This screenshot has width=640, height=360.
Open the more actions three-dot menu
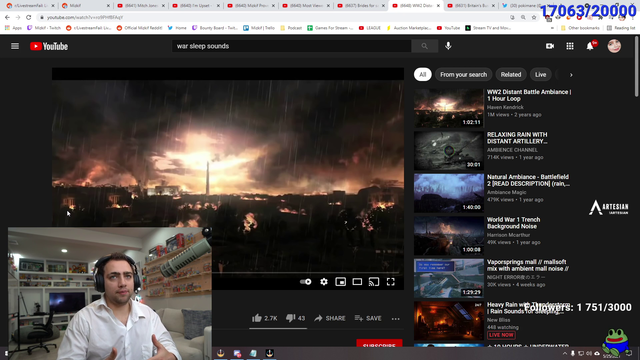click(x=396, y=318)
